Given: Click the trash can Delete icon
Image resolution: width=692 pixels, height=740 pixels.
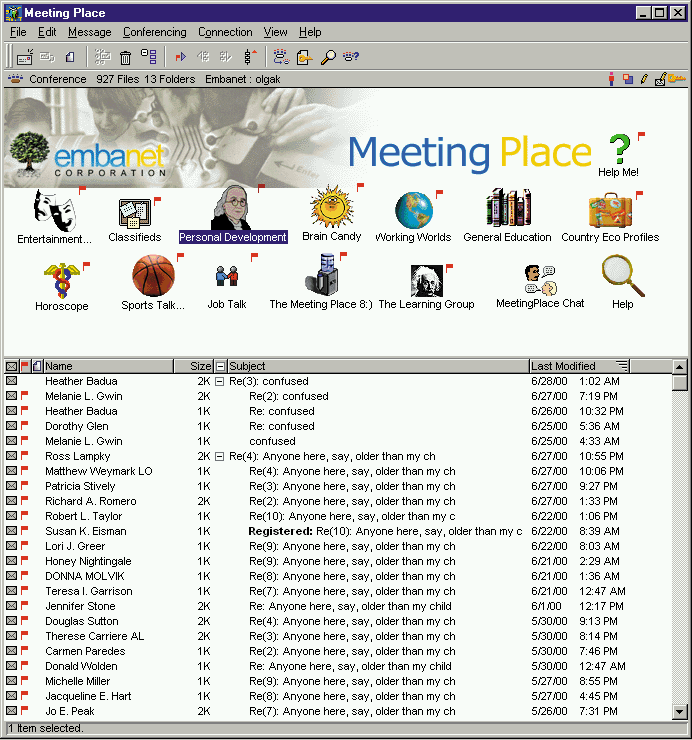Looking at the screenshot, I should pos(125,58).
